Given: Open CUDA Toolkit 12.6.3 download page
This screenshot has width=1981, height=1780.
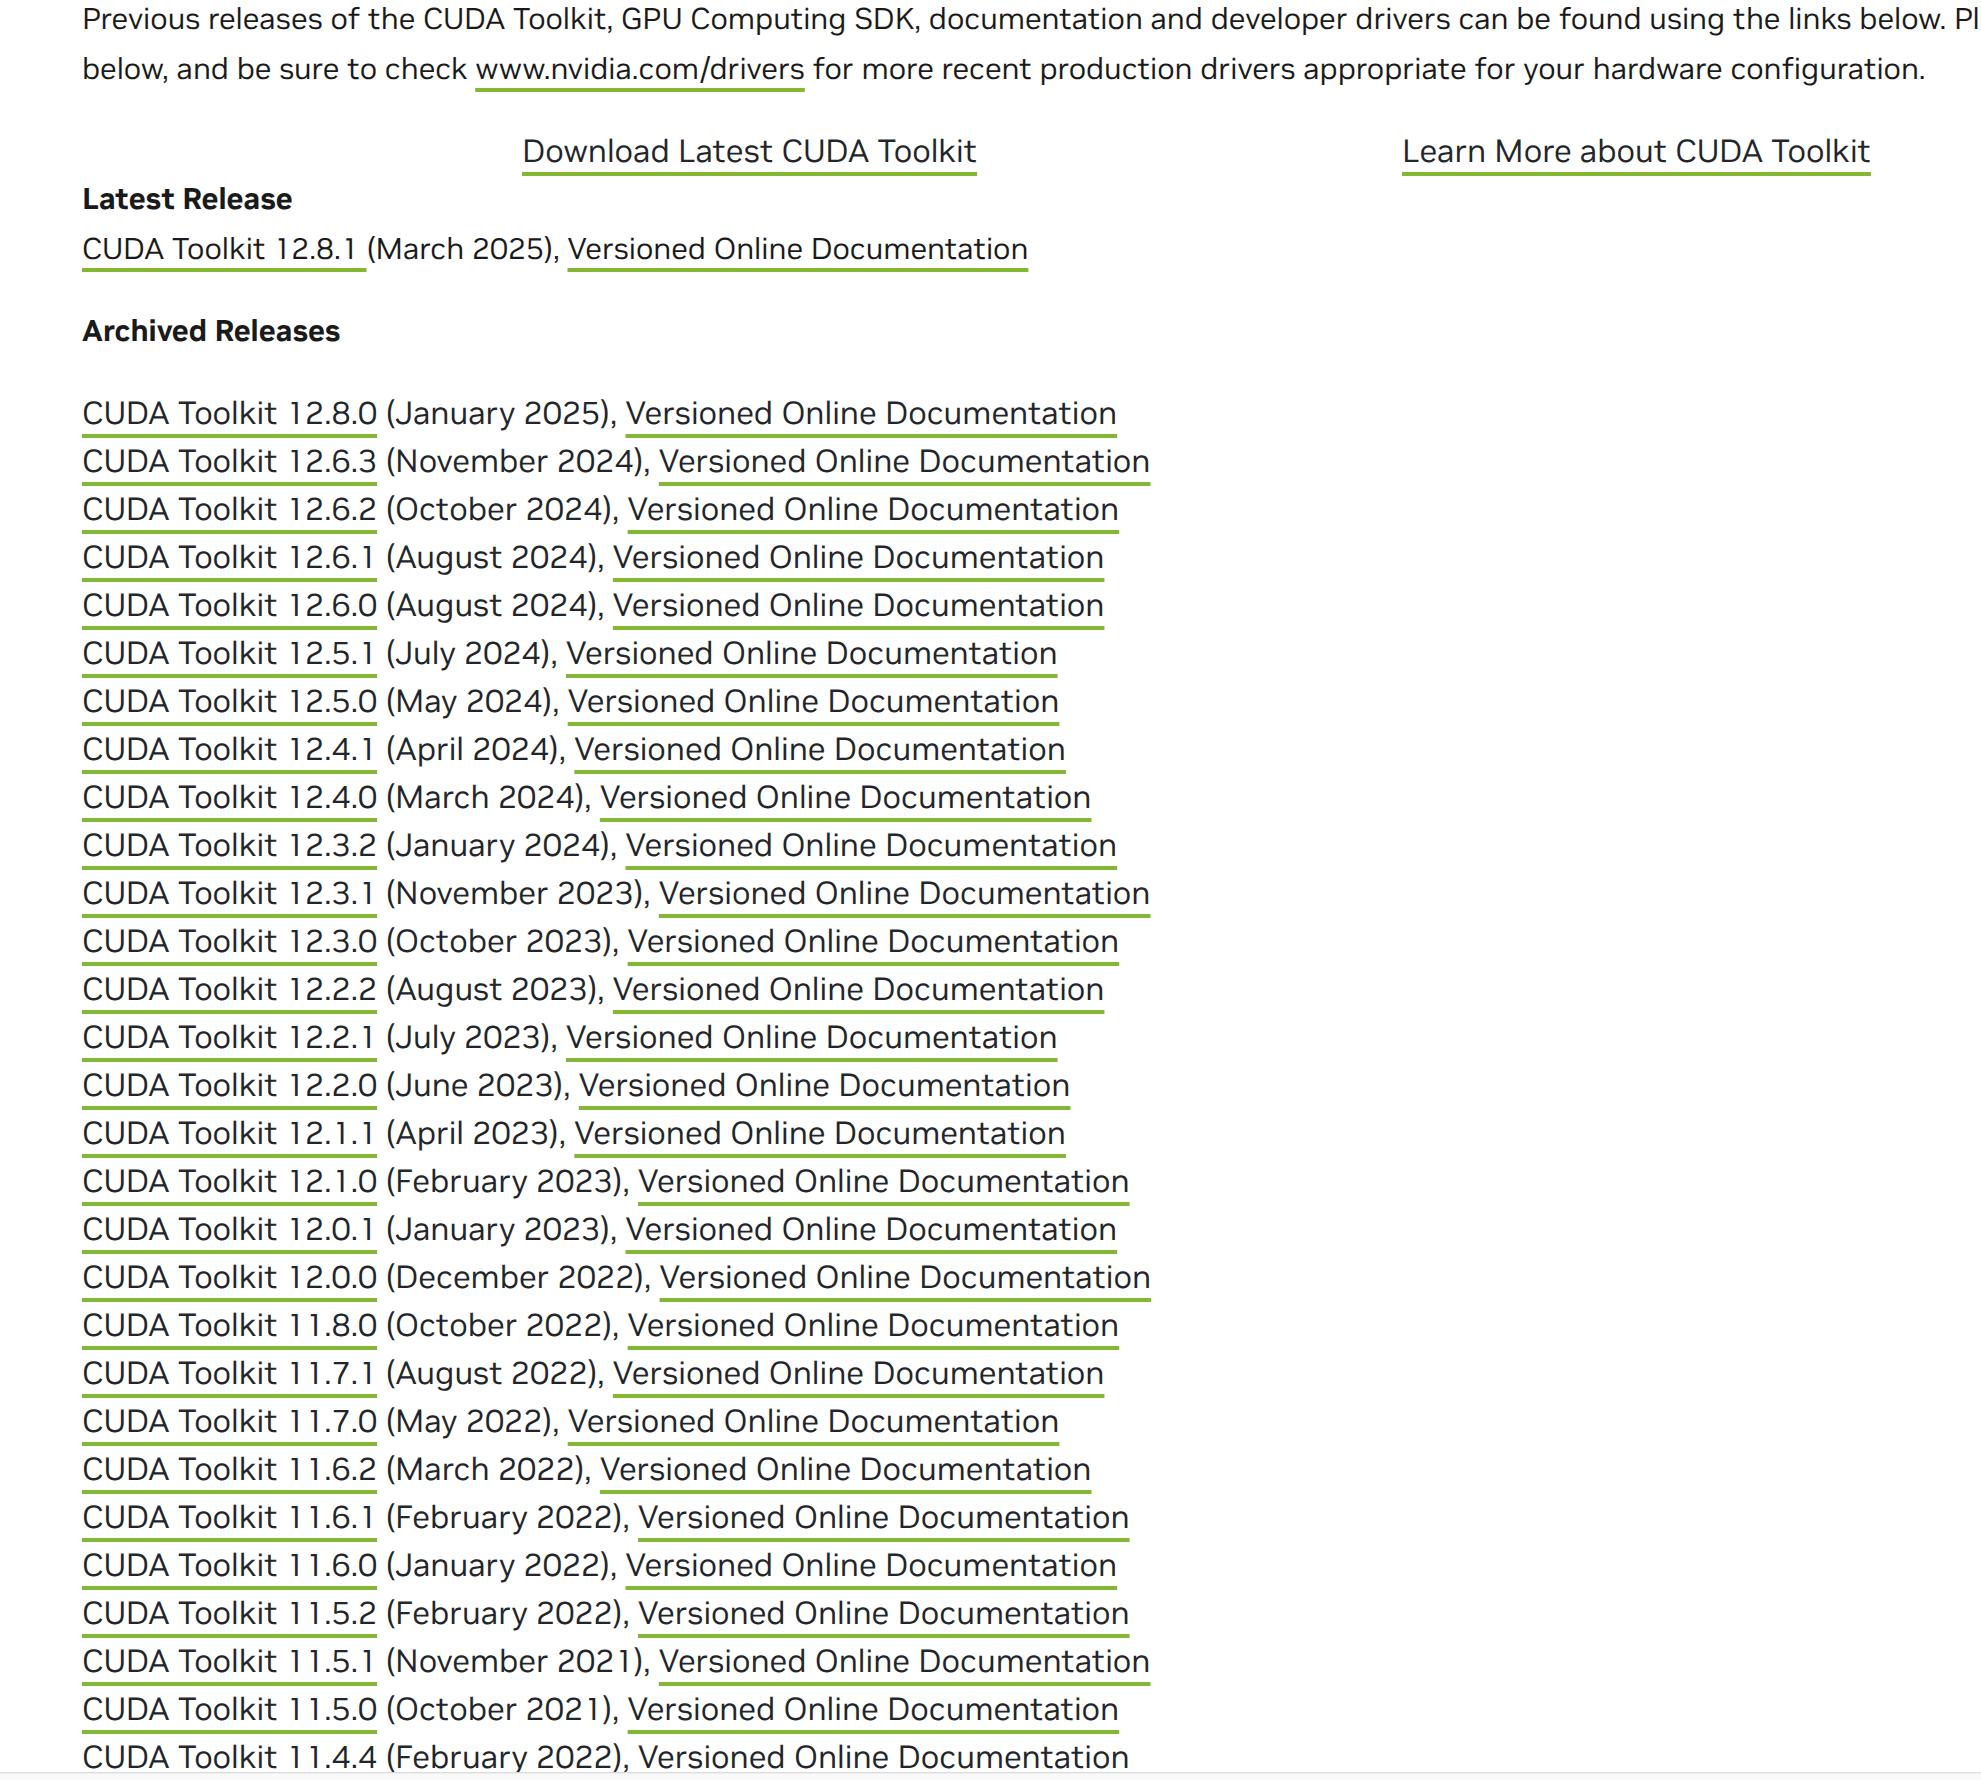Looking at the screenshot, I should [x=229, y=461].
